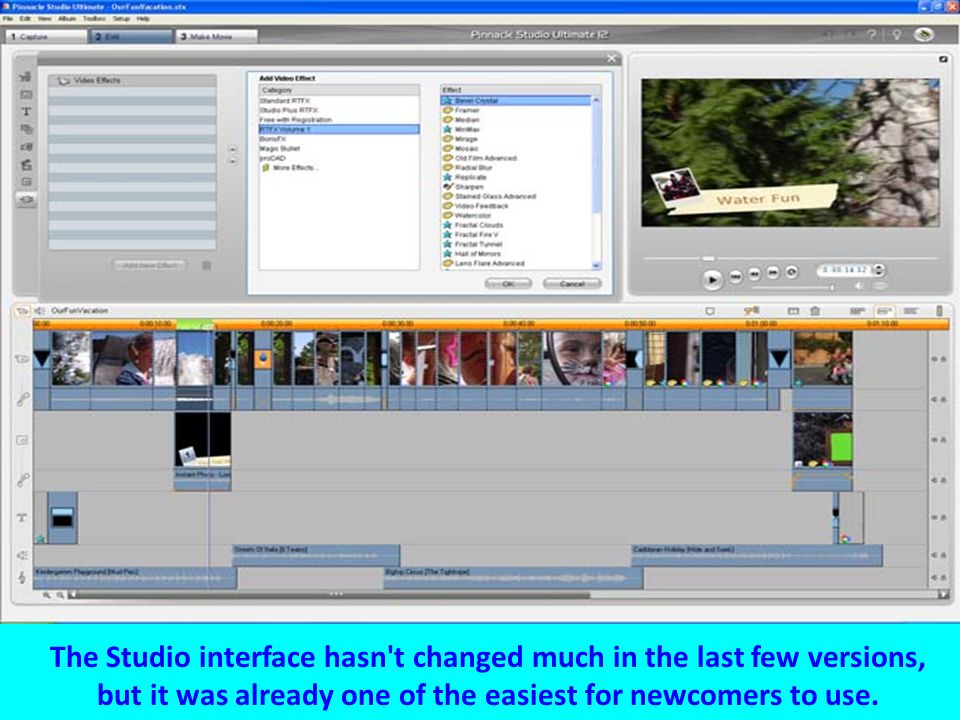
Task: Switch to text list view icon
Action: coord(910,311)
